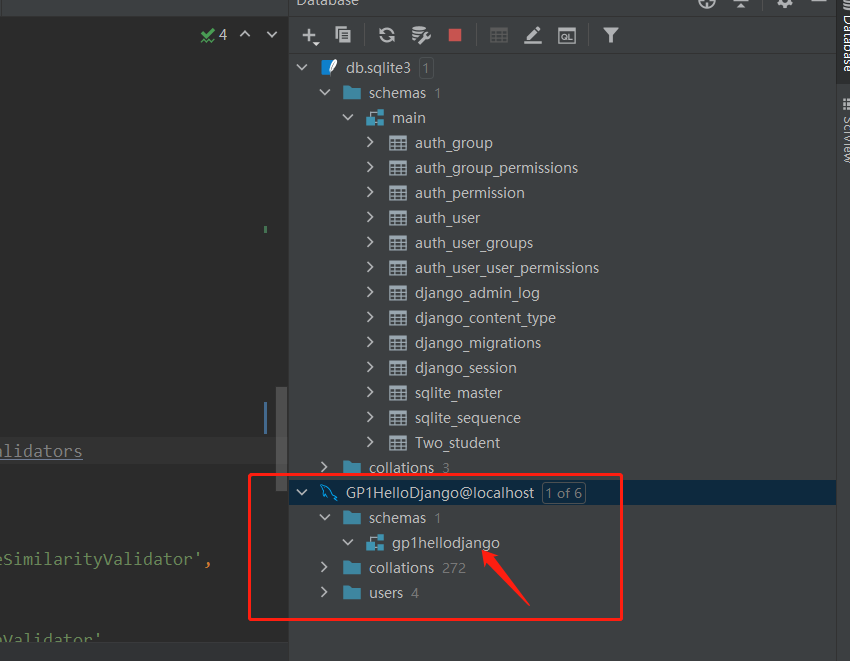Image resolution: width=850 pixels, height=661 pixels.
Task: Expand collations folder under db.sqlite3
Action: pyautogui.click(x=324, y=467)
